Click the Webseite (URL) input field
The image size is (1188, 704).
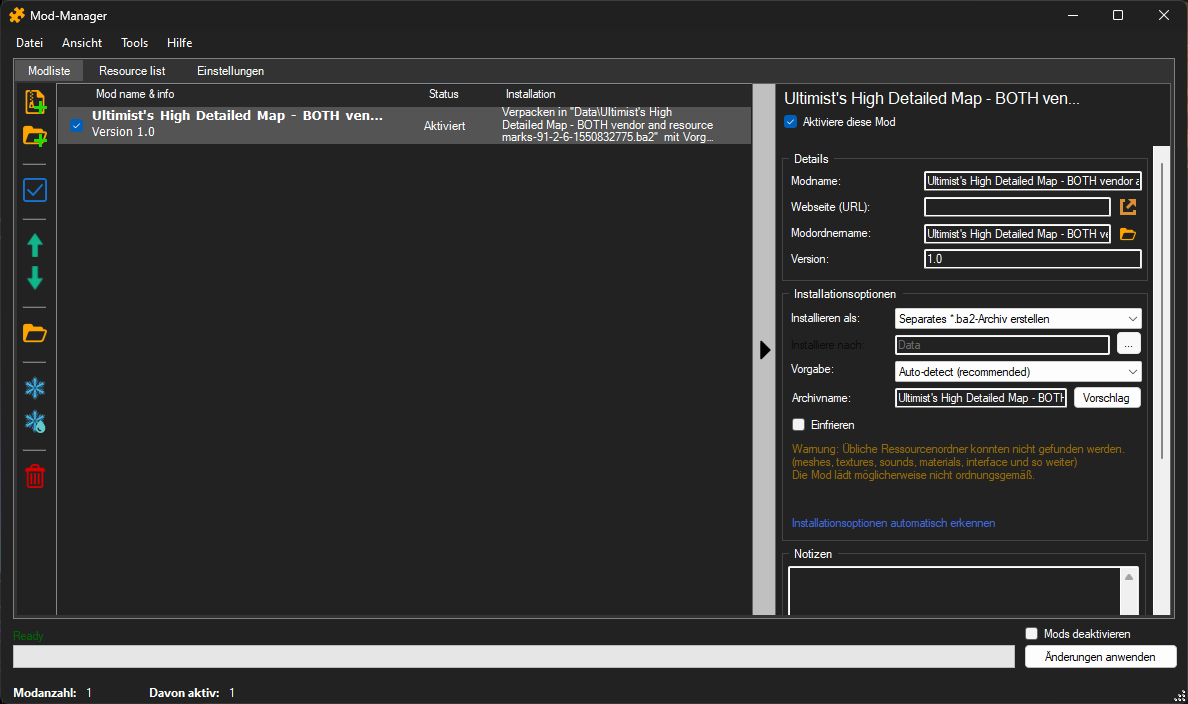click(x=1018, y=207)
